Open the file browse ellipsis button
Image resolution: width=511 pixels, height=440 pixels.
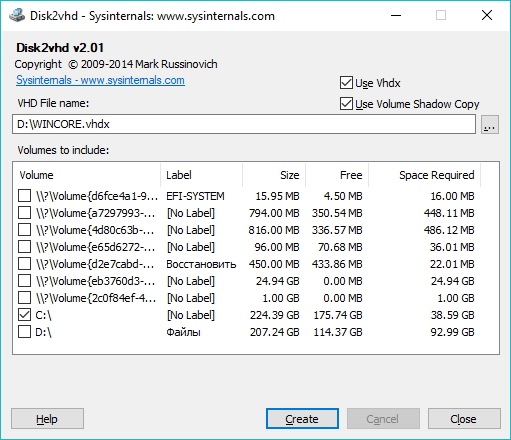[x=490, y=124]
